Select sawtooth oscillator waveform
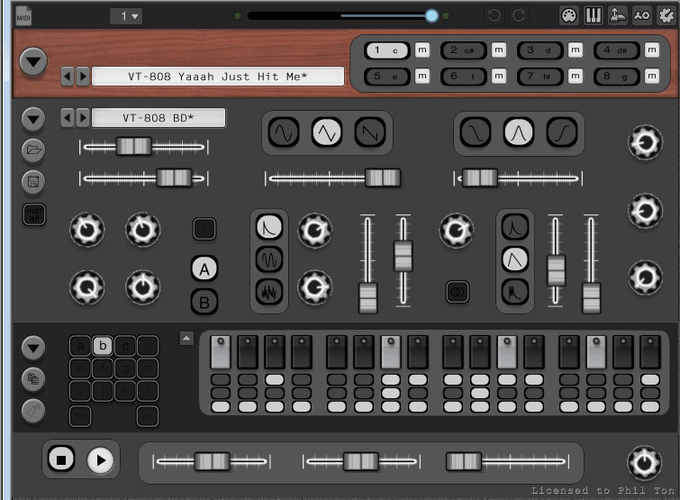This screenshot has height=500, width=680. coord(370,133)
